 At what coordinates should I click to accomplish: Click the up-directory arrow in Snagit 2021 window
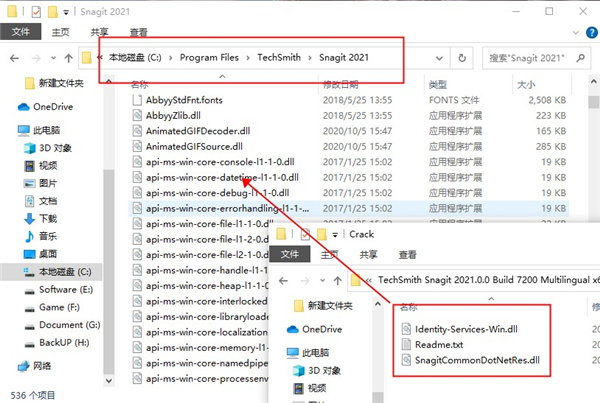pyautogui.click(x=66, y=57)
